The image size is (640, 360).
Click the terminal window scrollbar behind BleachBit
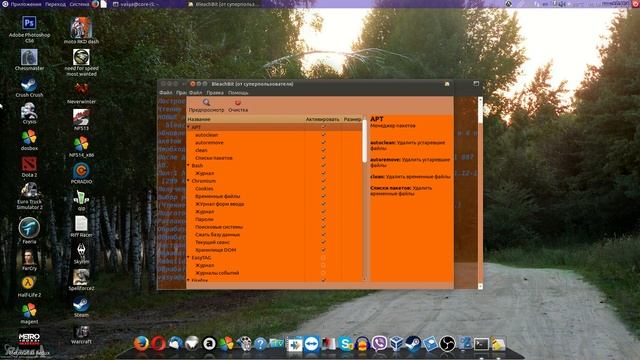pyautogui.click(x=480, y=193)
